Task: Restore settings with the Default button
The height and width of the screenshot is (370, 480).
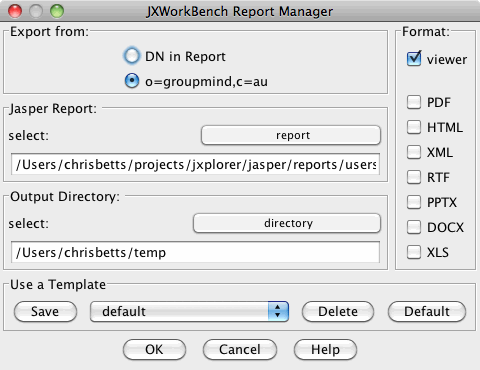Action: [427, 311]
